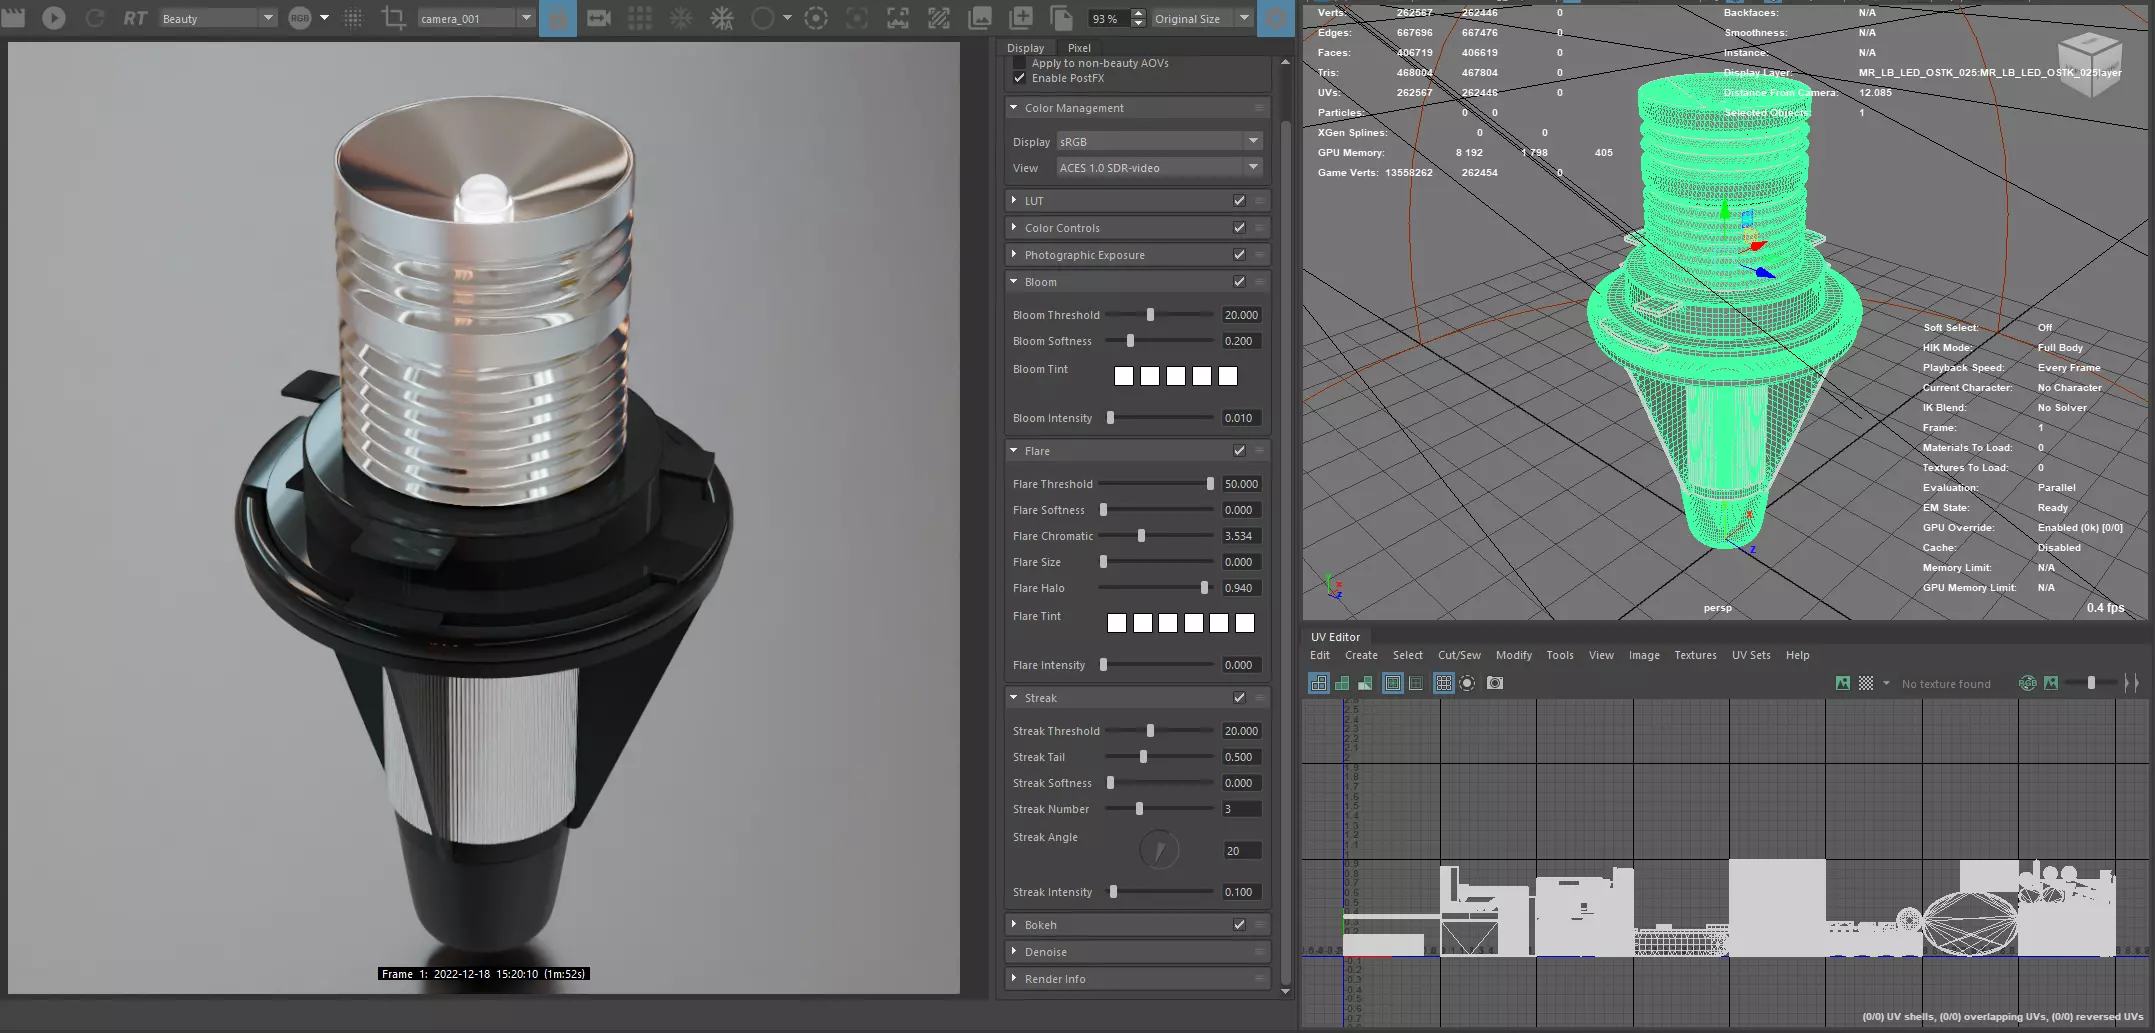This screenshot has width=2155, height=1033.
Task: Open the View ACES 1.0 SDR-video dropdown
Action: click(x=1159, y=168)
